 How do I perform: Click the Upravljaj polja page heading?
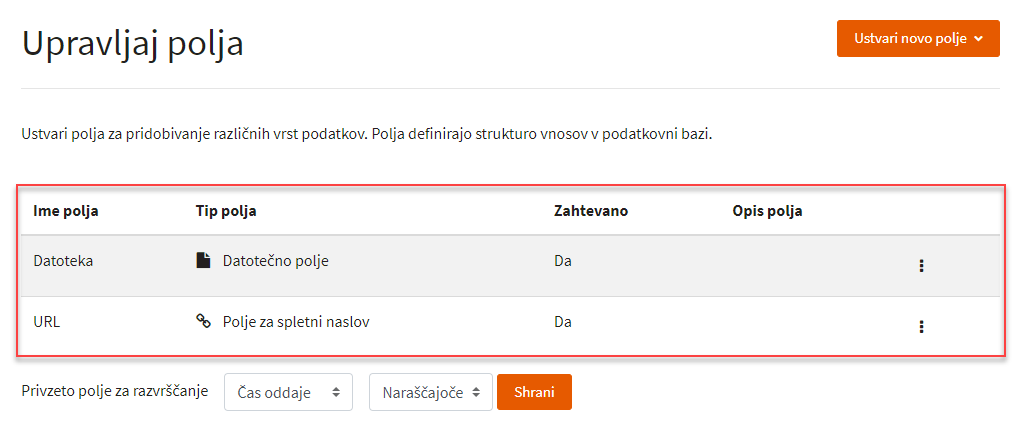pyautogui.click(x=132, y=43)
